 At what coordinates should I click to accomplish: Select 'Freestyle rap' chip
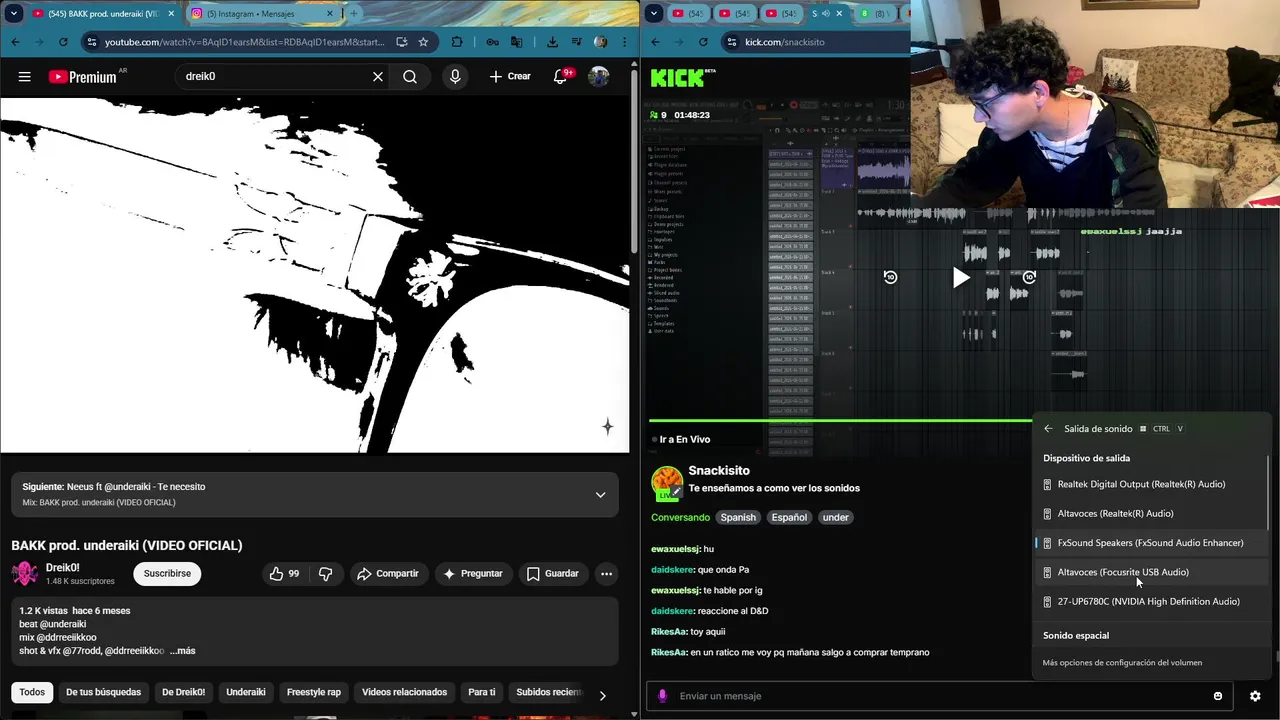click(314, 692)
